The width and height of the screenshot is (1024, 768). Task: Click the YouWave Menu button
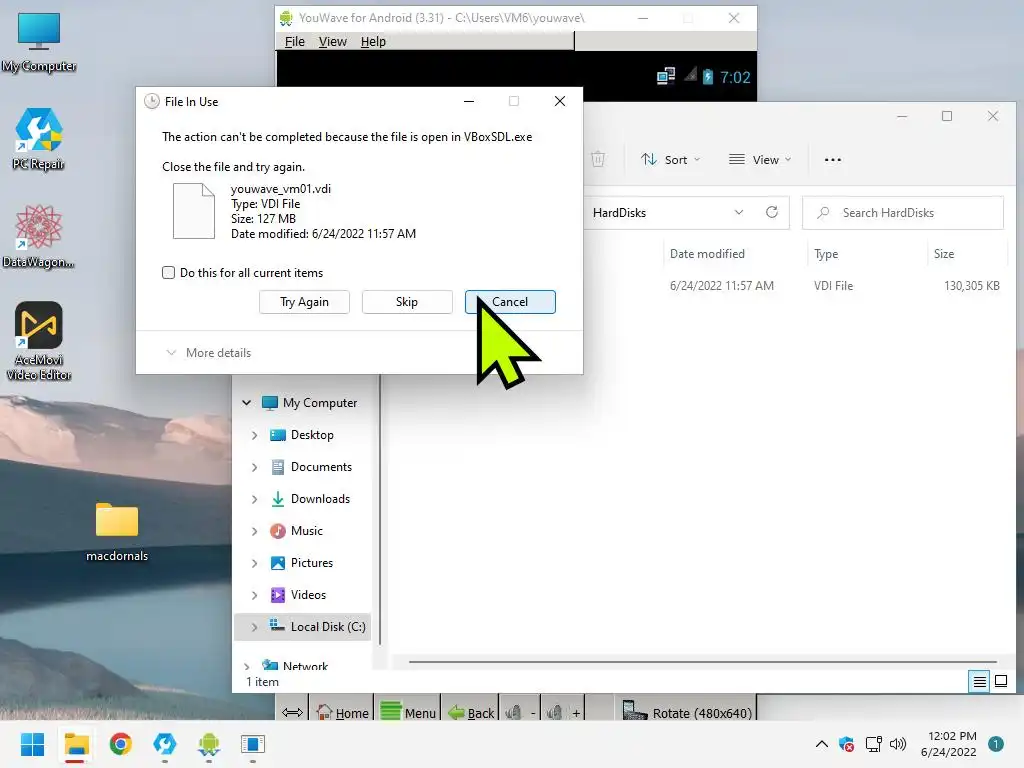tap(408, 712)
